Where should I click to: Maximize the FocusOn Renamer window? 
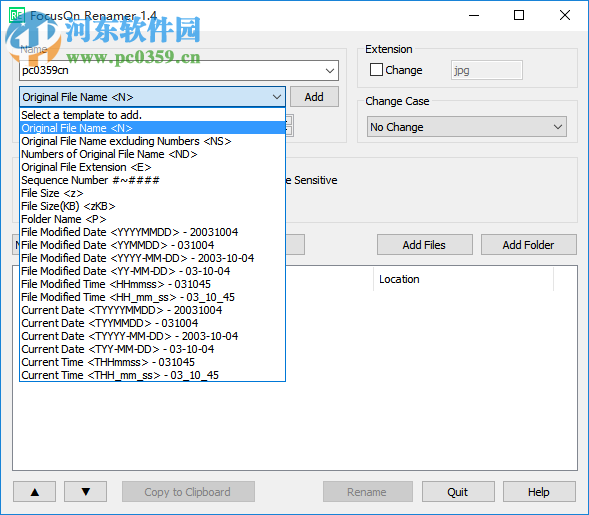point(519,15)
